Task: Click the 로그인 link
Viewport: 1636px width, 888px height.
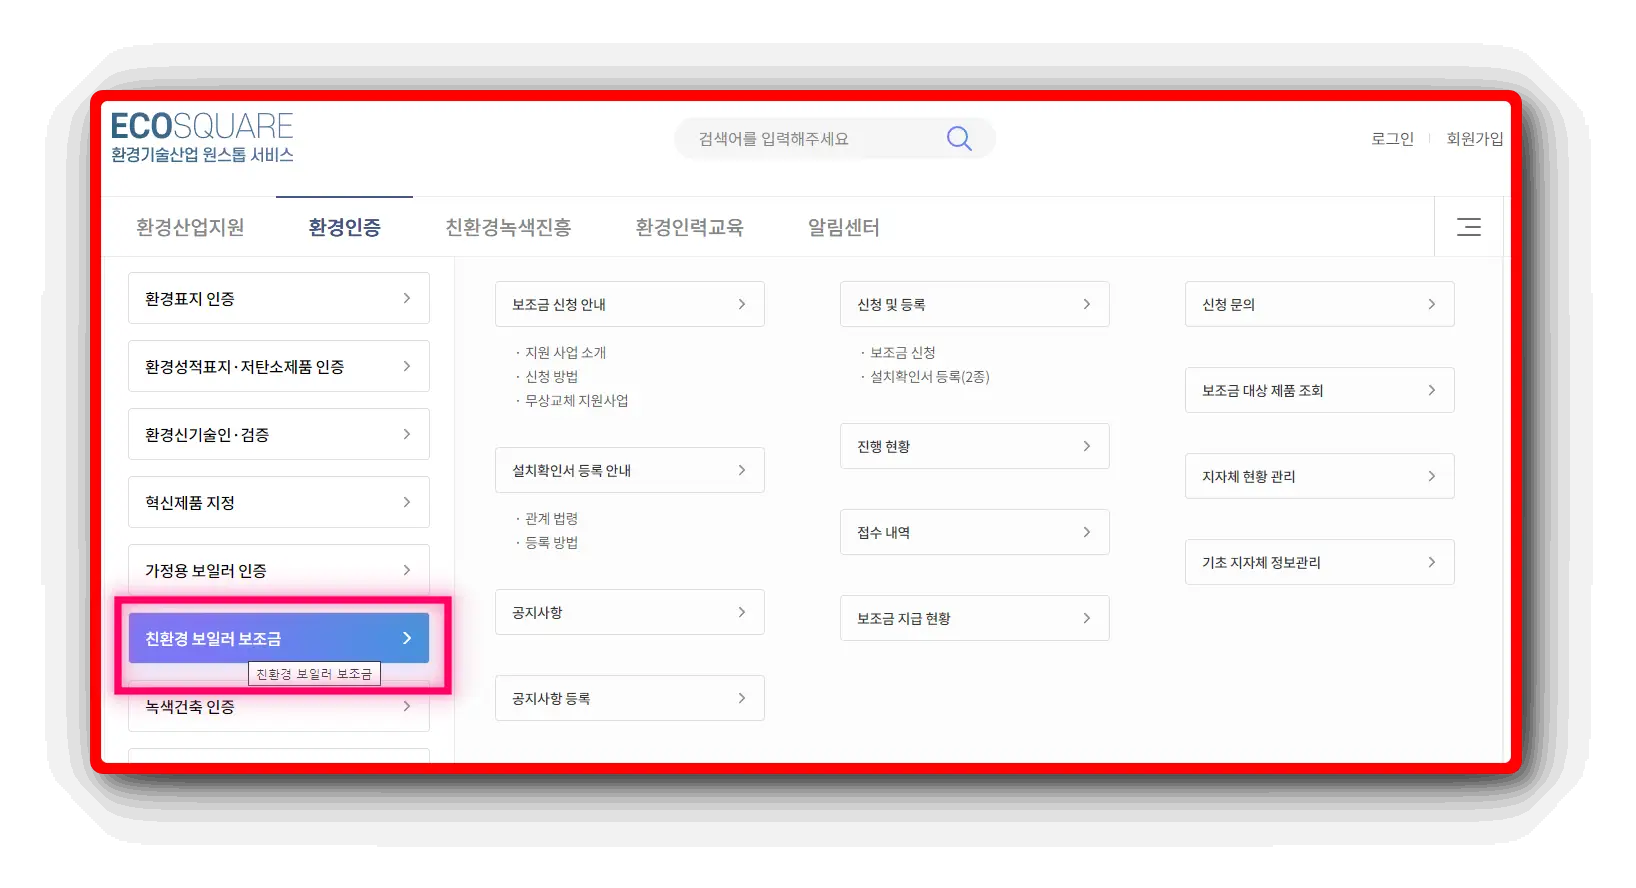Action: 1392,139
